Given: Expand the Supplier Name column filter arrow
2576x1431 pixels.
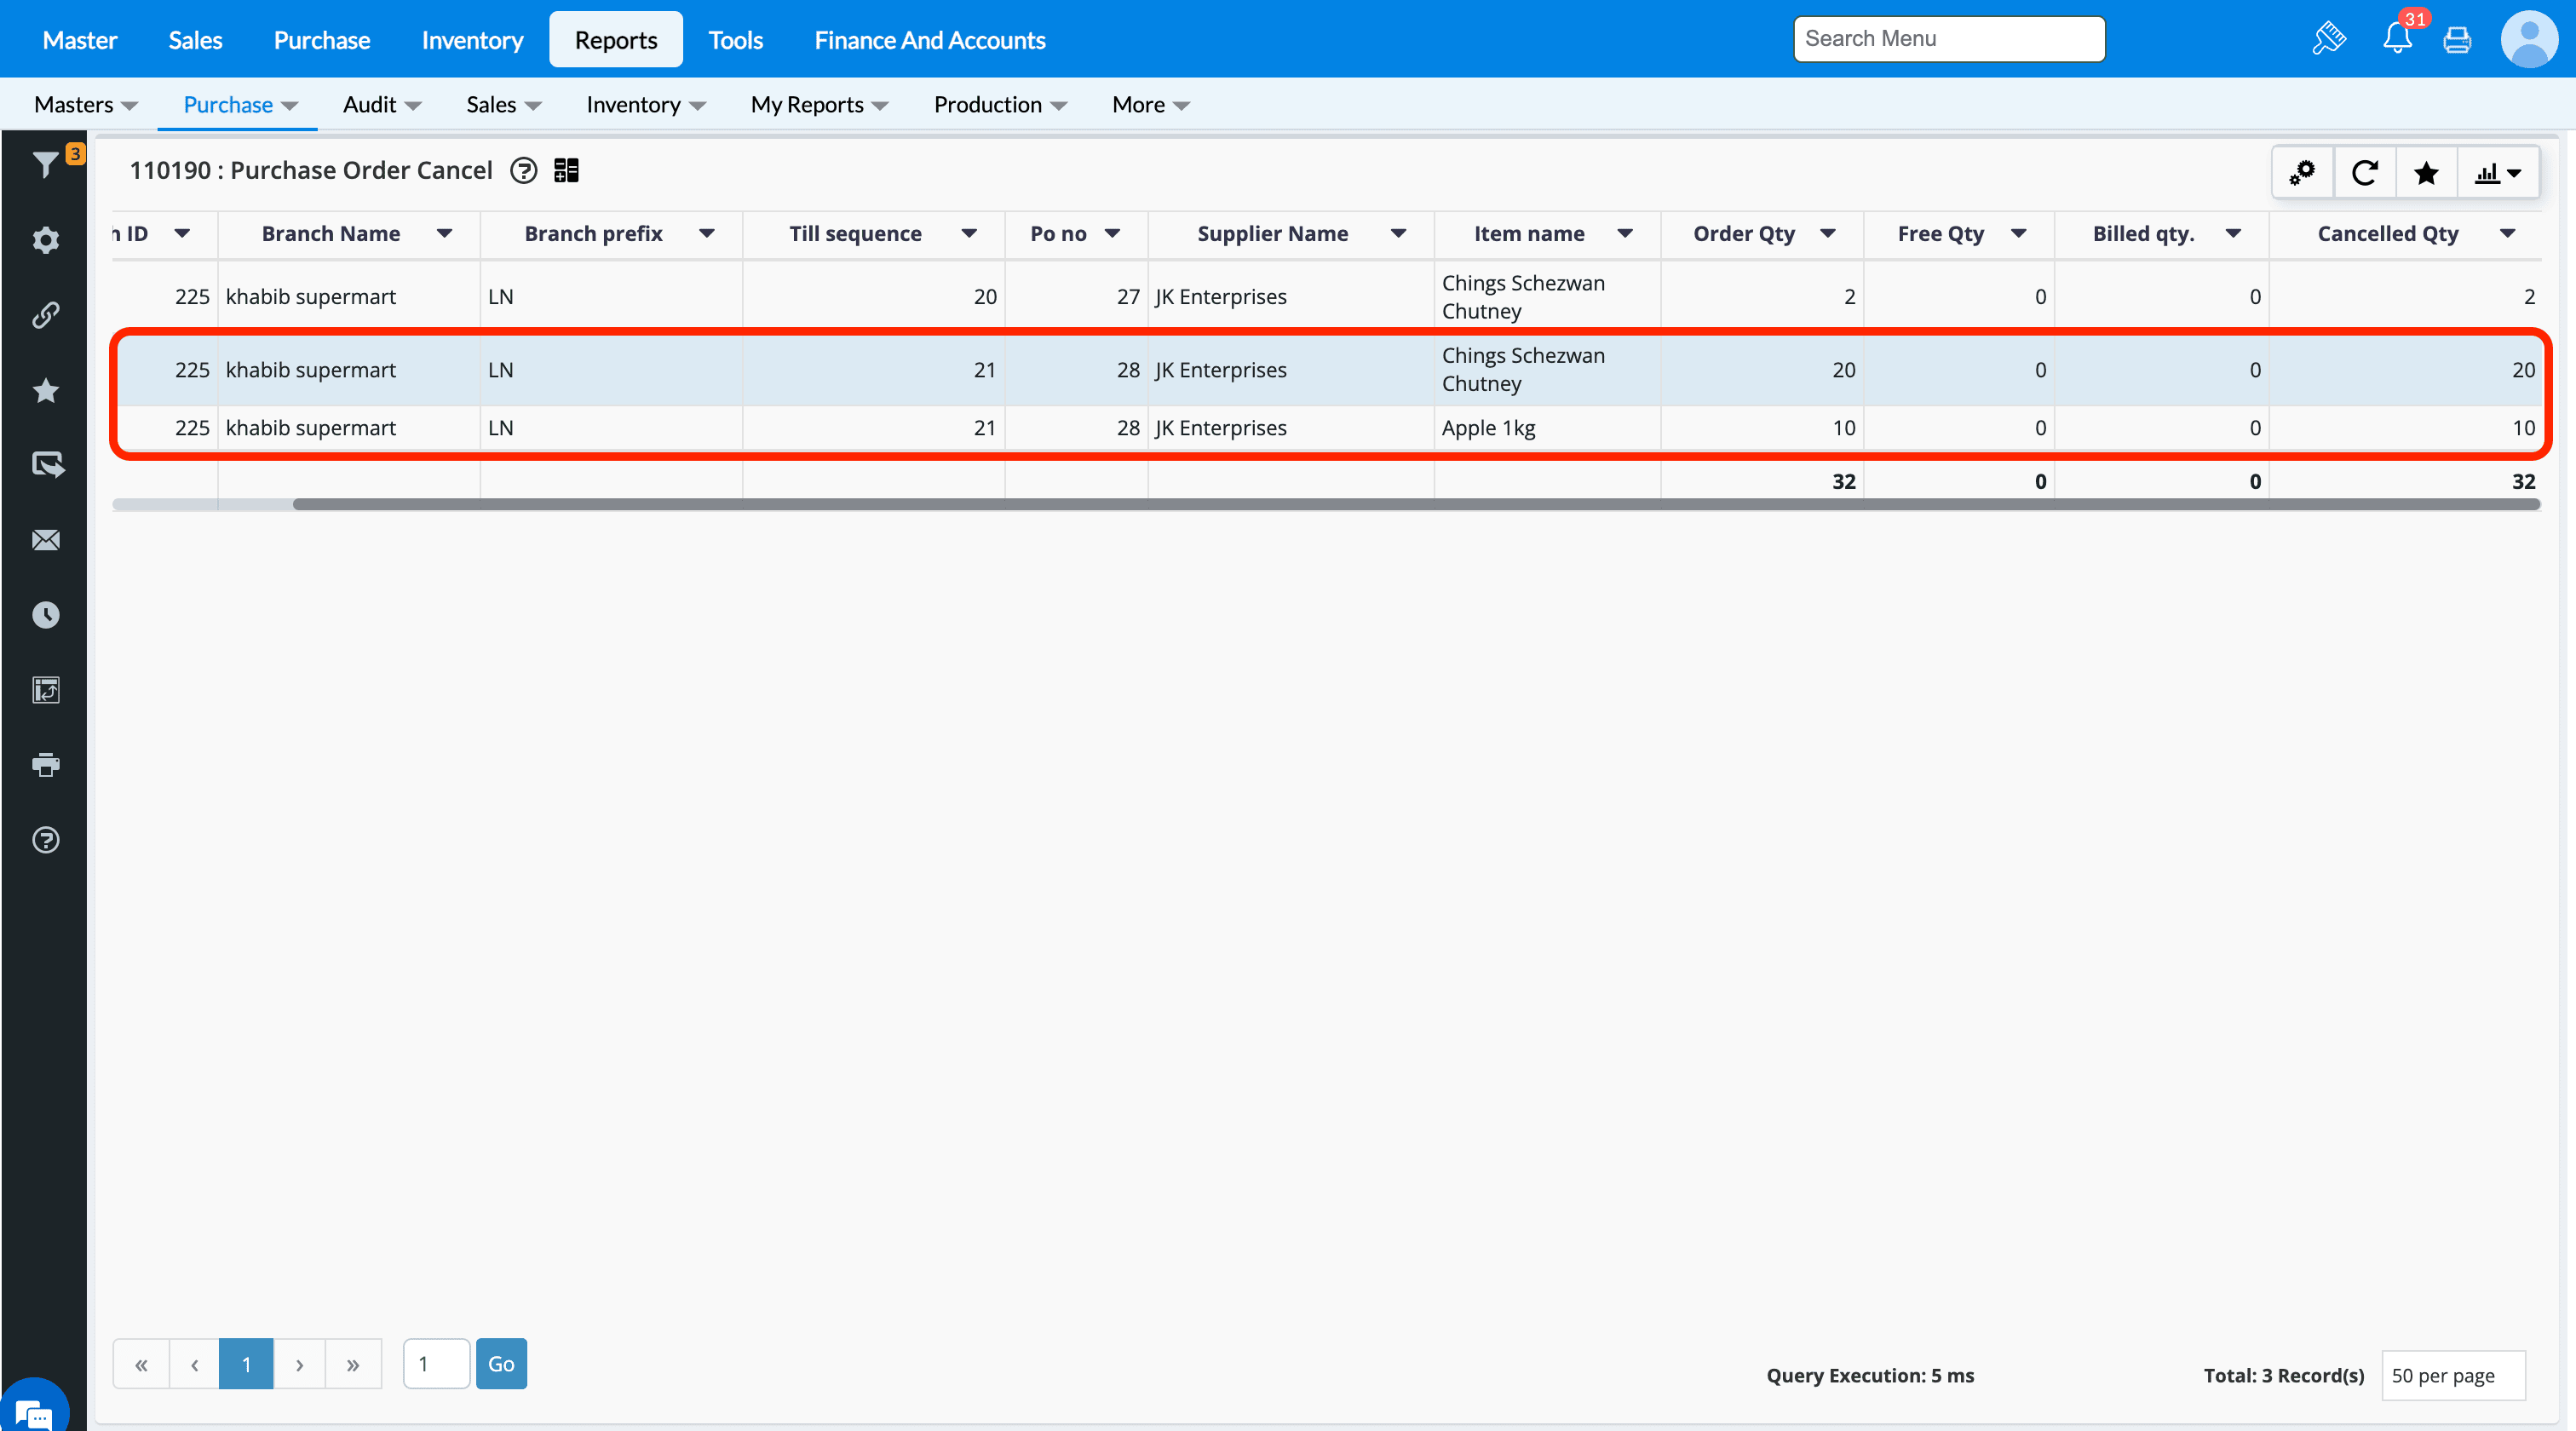Looking at the screenshot, I should point(1398,234).
